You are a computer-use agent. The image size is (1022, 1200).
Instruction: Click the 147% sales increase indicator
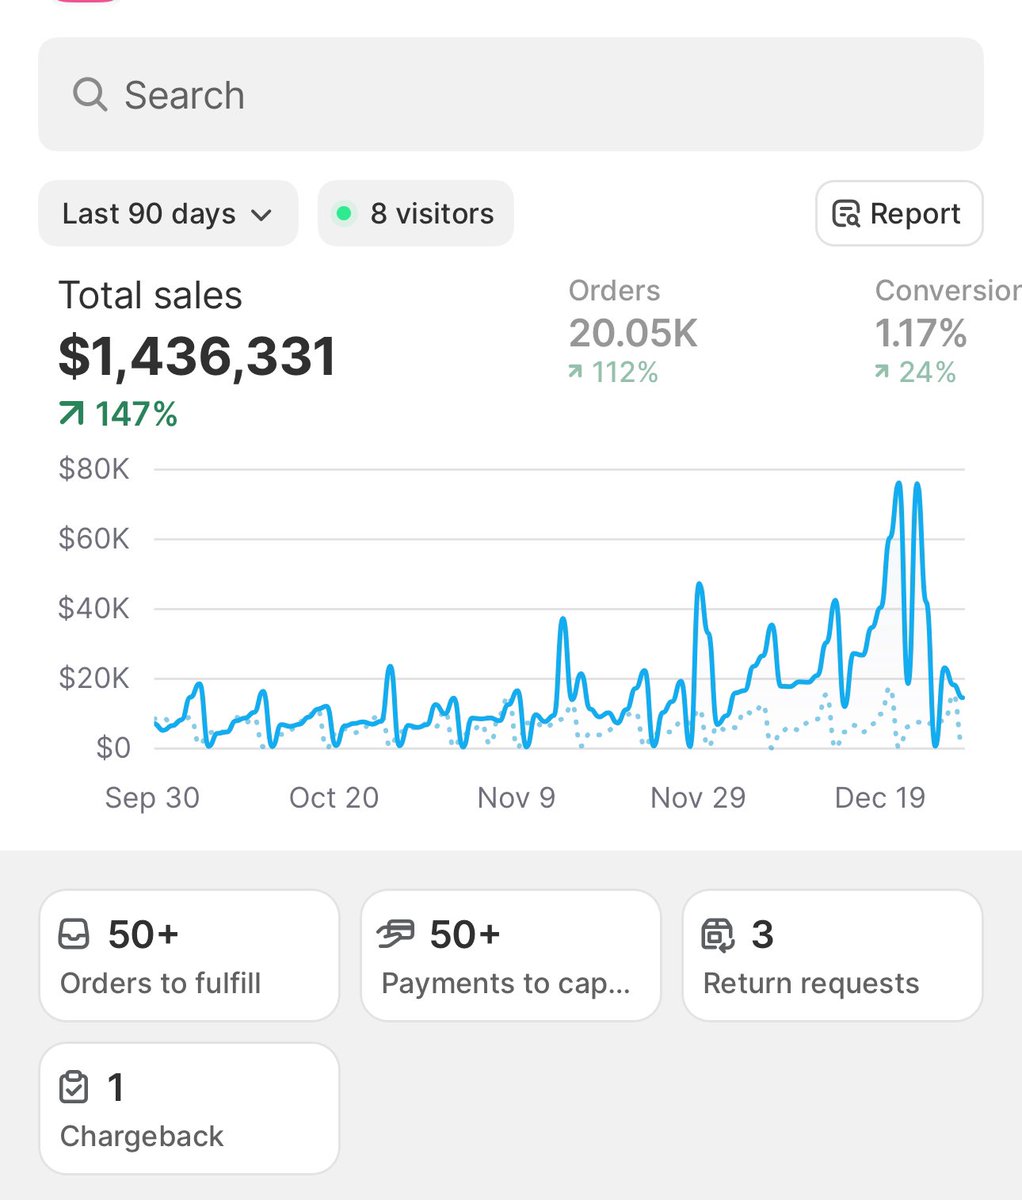118,414
